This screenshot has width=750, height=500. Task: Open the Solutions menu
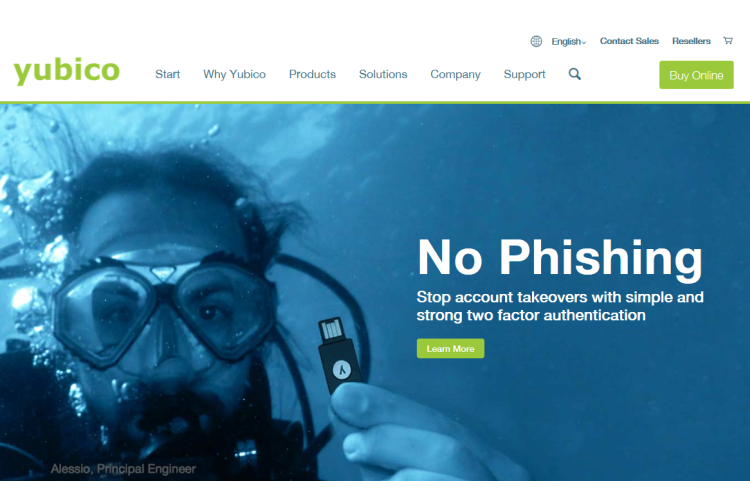click(383, 74)
